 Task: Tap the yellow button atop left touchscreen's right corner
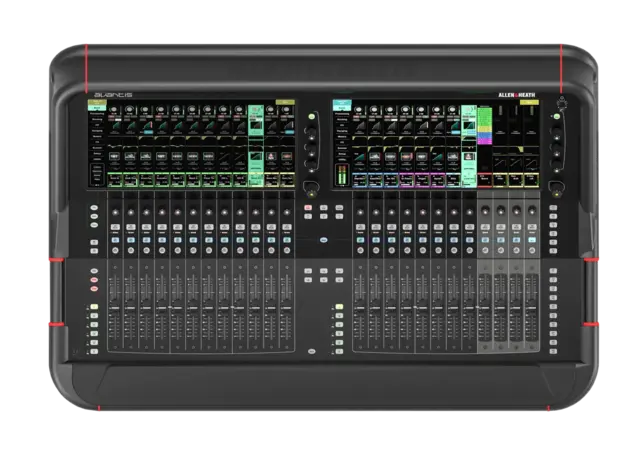tap(285, 102)
